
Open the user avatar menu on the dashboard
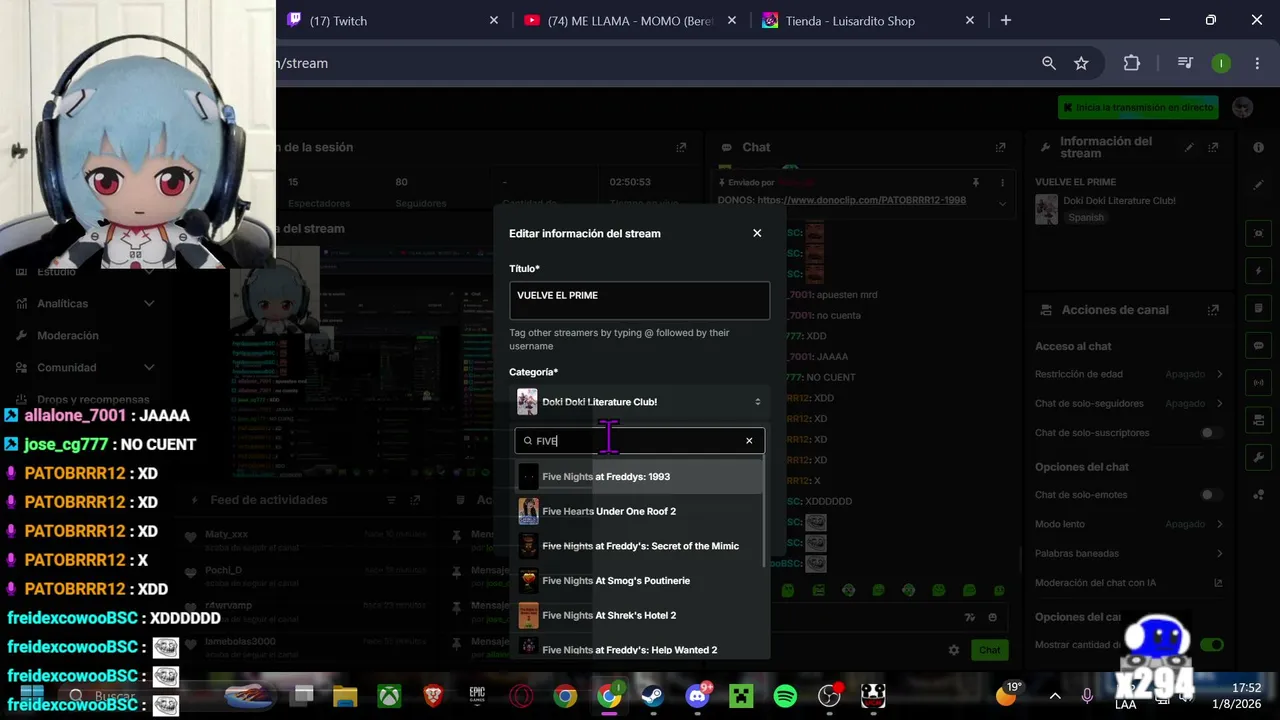click(x=1242, y=107)
